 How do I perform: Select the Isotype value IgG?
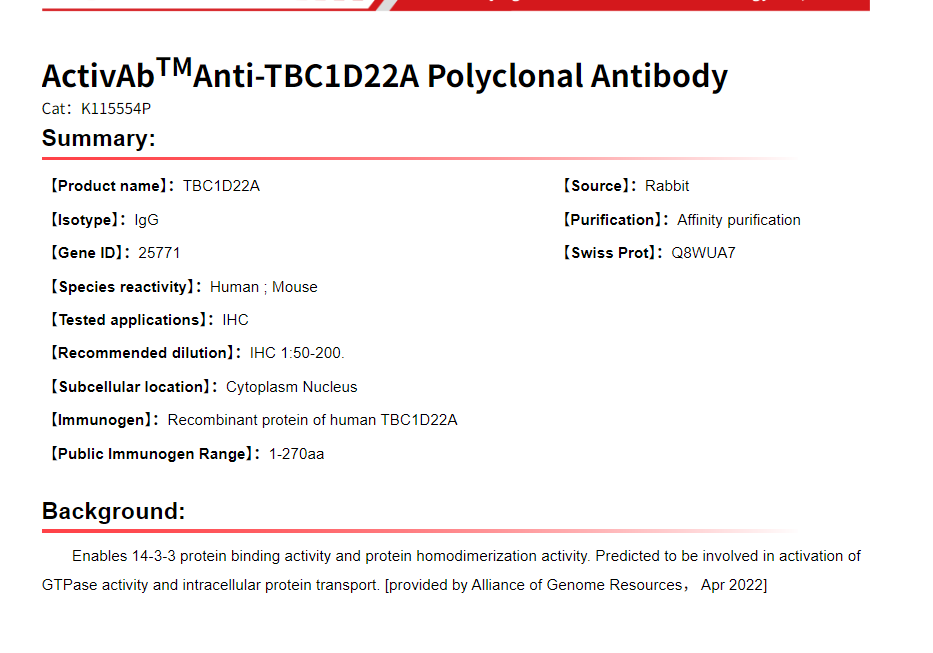click(x=146, y=220)
